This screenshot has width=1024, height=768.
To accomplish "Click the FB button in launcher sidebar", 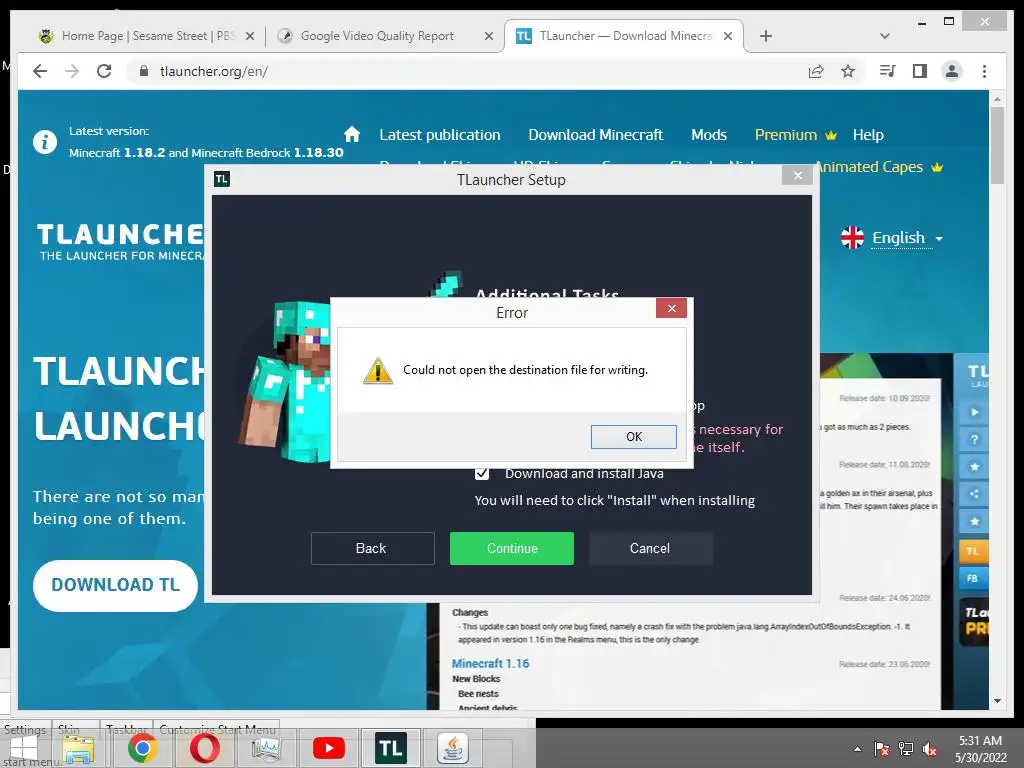I will click(x=974, y=579).
